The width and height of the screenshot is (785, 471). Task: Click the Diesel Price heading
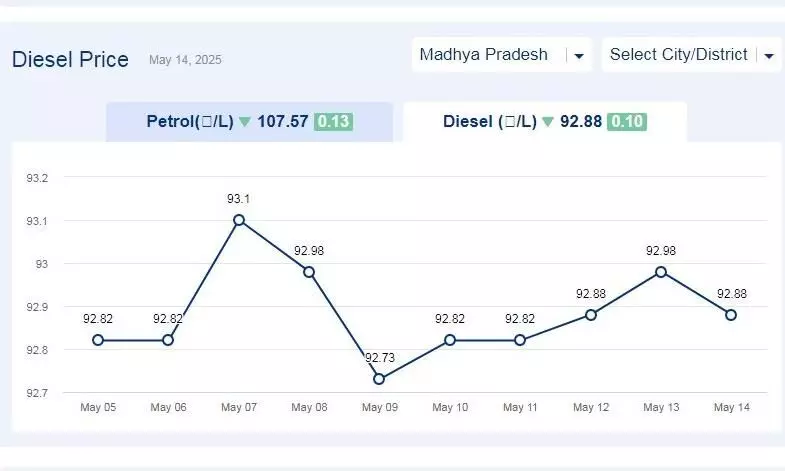point(70,60)
